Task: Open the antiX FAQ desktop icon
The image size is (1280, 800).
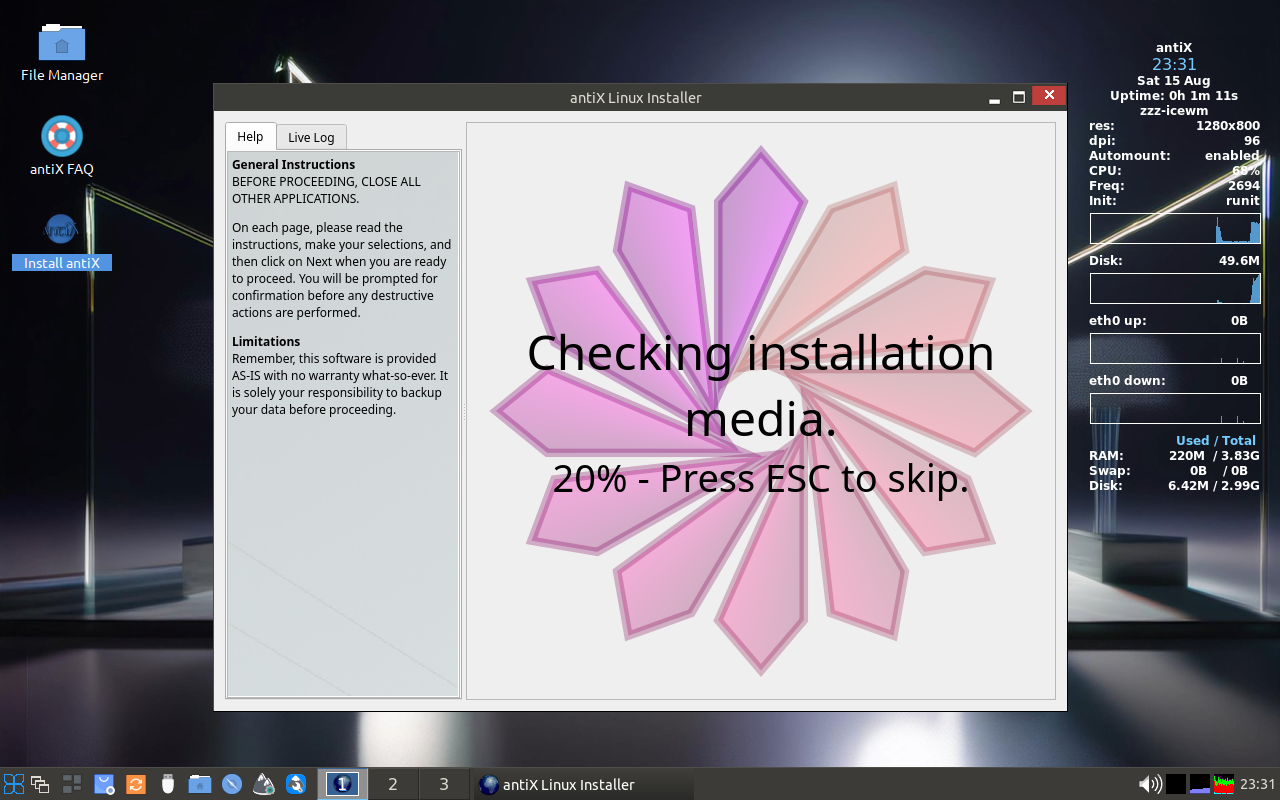Action: 62,146
